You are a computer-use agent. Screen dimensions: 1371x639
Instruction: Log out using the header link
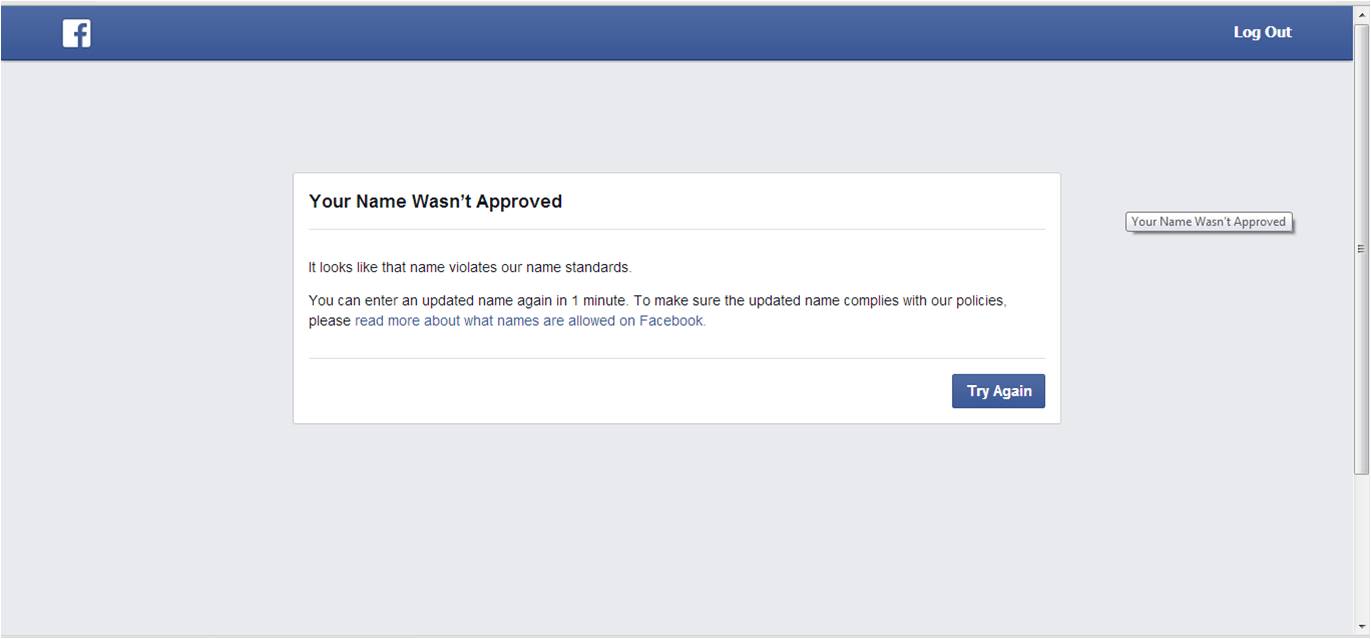coord(1262,32)
